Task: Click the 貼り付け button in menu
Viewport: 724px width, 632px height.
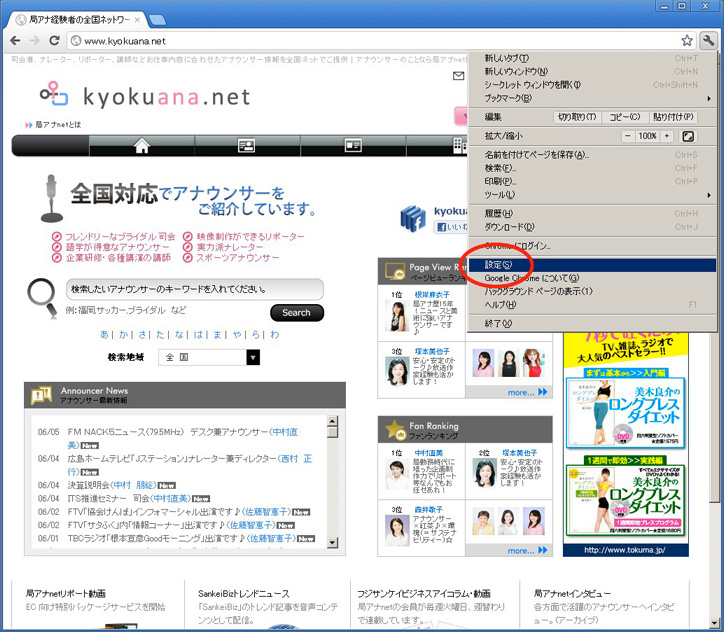Action: [673, 117]
